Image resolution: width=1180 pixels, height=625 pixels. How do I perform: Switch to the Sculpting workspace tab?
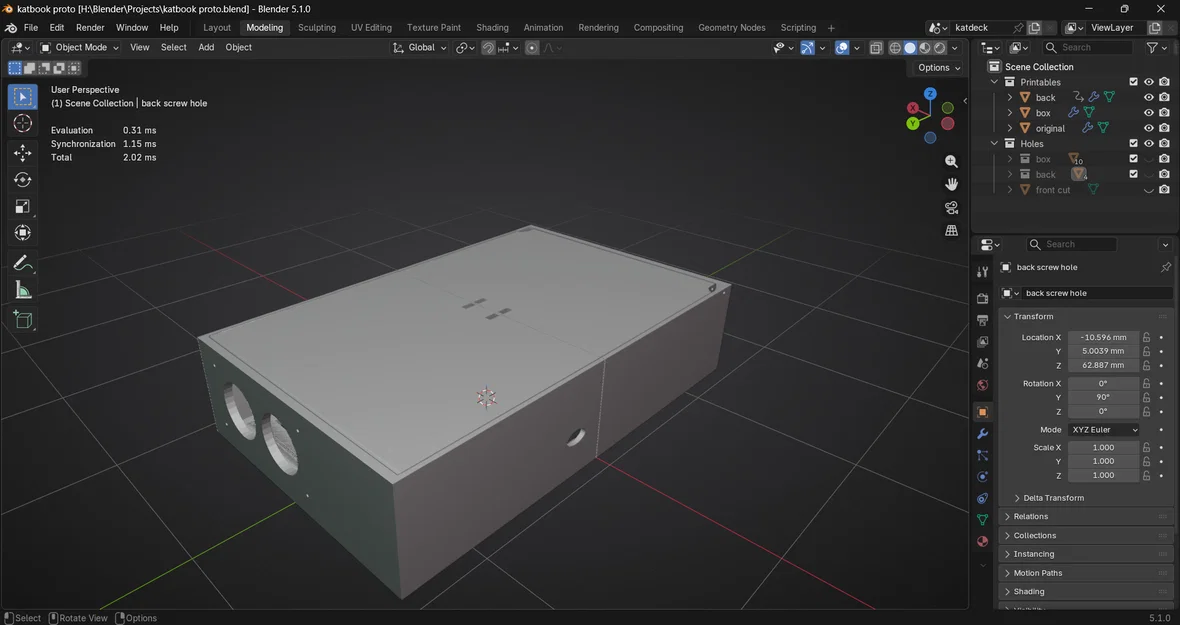317,28
